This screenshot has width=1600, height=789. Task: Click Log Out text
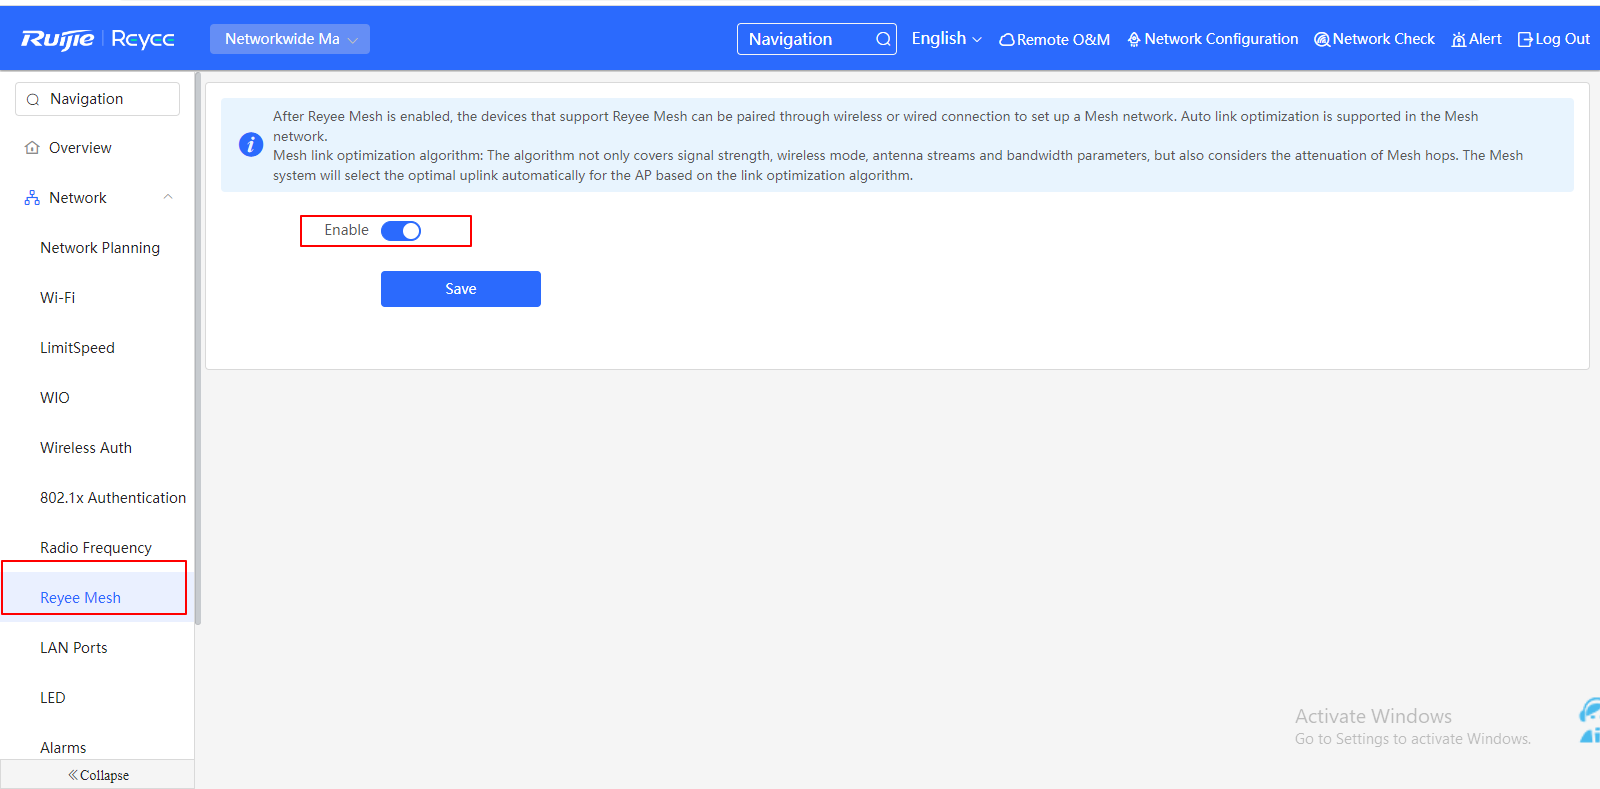pos(1562,39)
